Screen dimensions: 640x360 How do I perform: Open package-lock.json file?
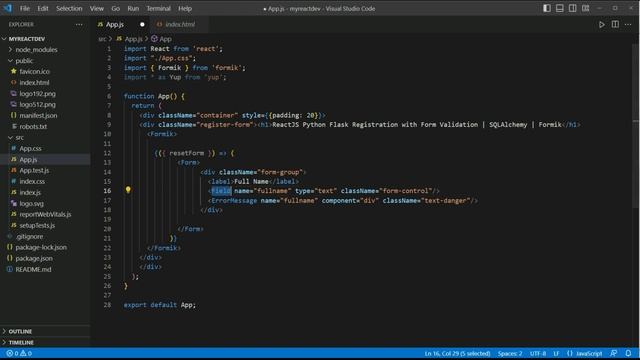tap(41, 247)
